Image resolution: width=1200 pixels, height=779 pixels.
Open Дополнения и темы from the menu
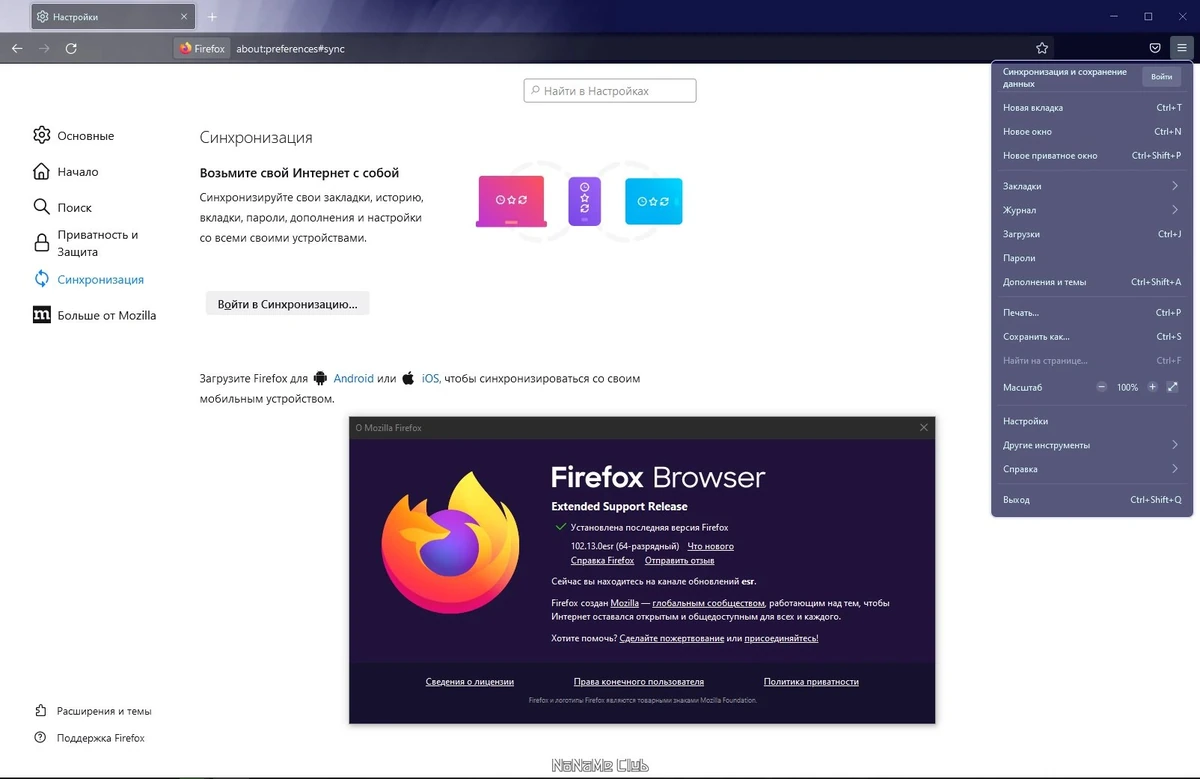[x=1092, y=282]
